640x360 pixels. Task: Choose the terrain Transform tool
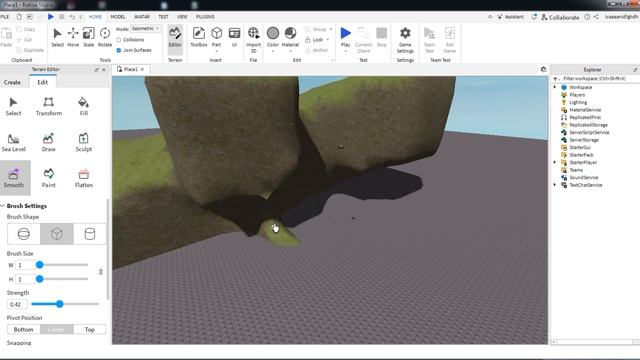point(49,107)
